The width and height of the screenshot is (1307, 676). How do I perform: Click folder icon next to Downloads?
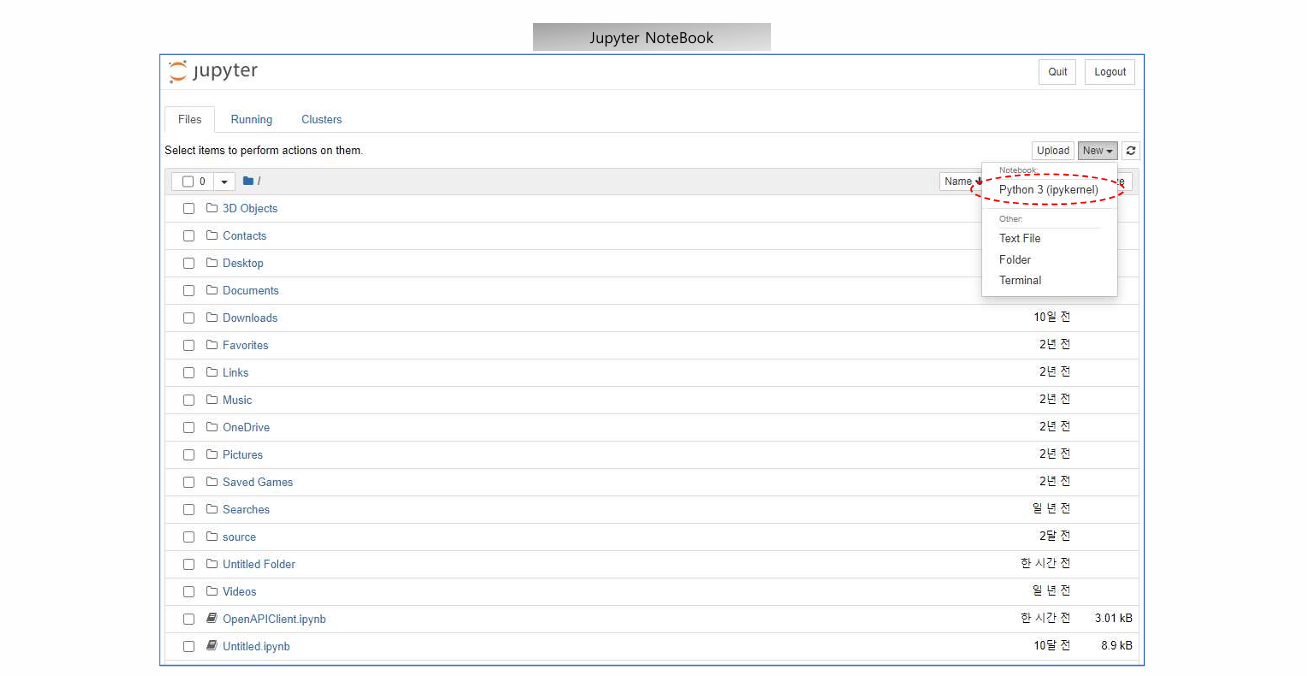(212, 318)
